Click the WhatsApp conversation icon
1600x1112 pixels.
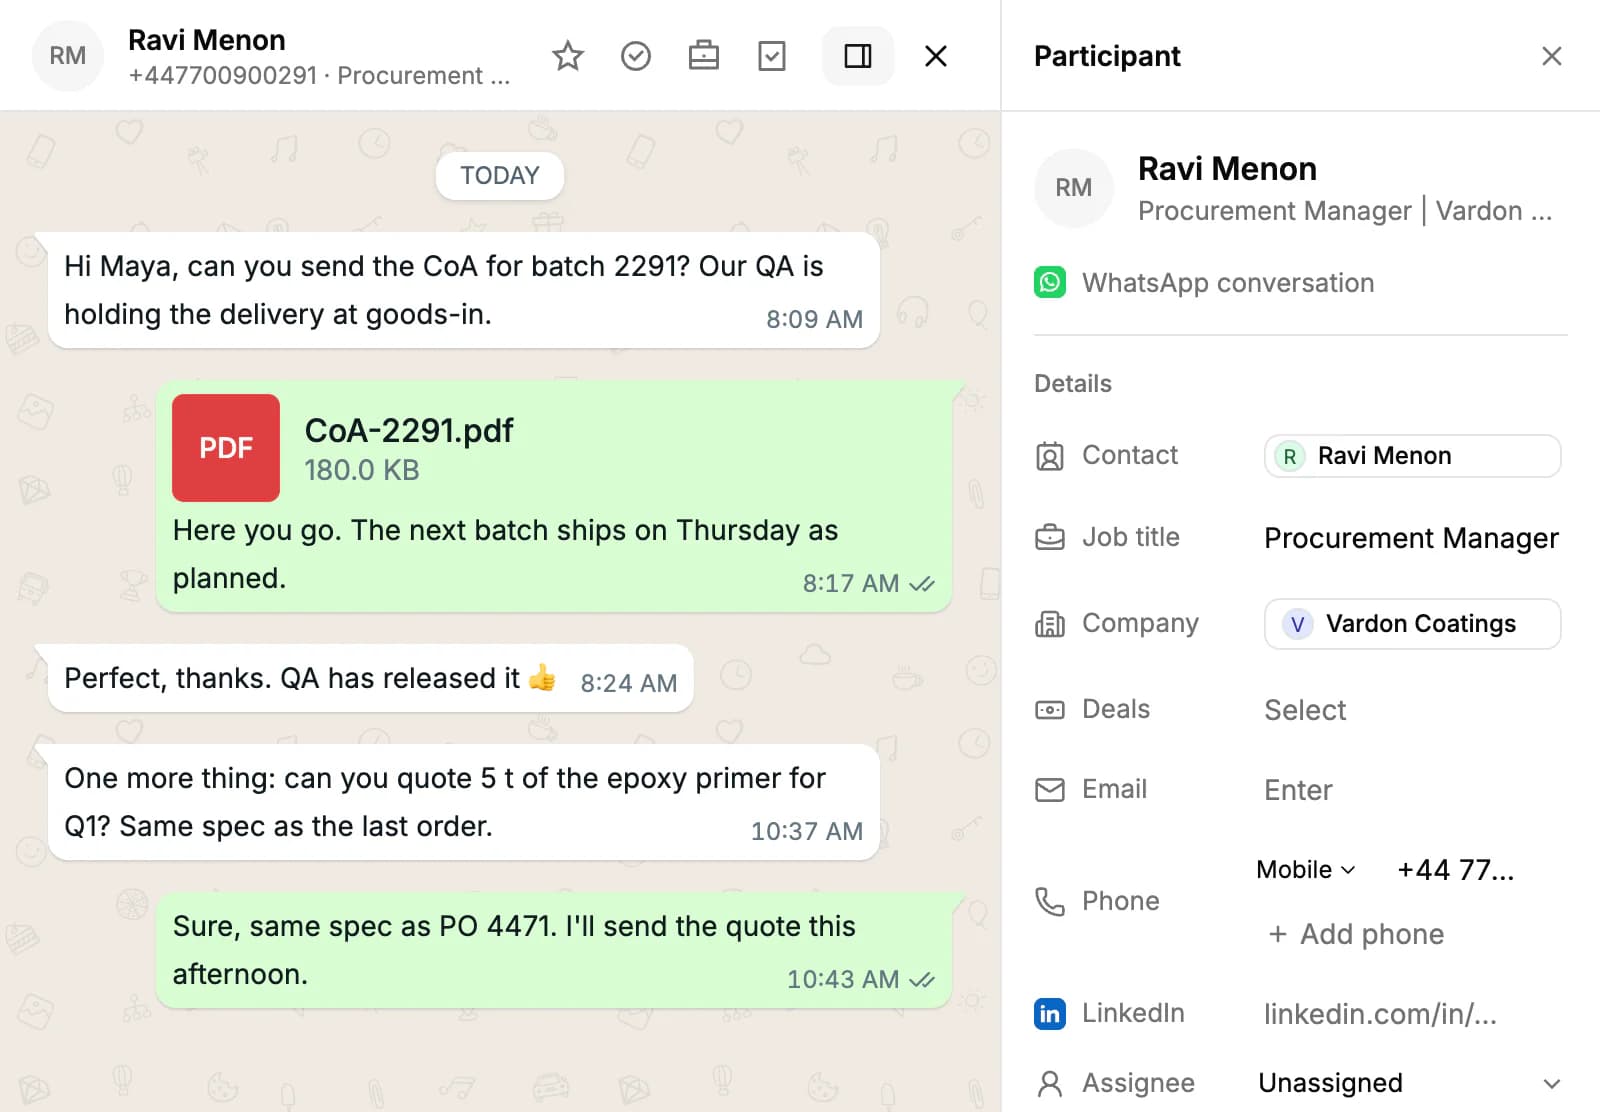click(1050, 283)
